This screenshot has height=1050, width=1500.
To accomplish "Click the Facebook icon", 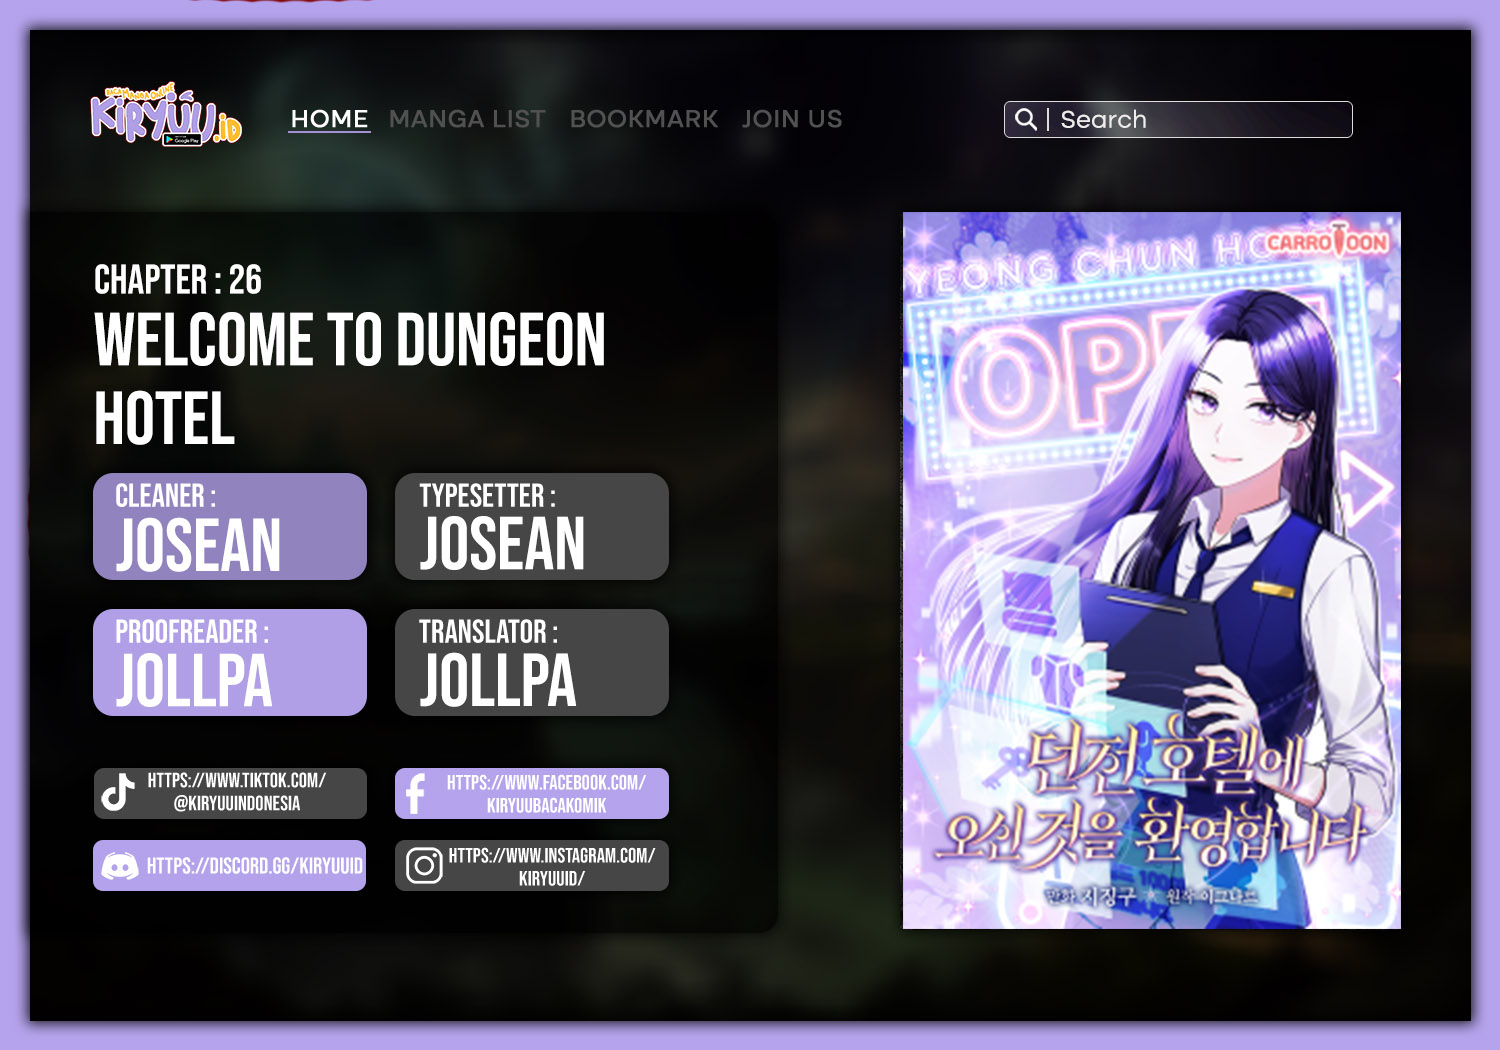I will click(417, 793).
